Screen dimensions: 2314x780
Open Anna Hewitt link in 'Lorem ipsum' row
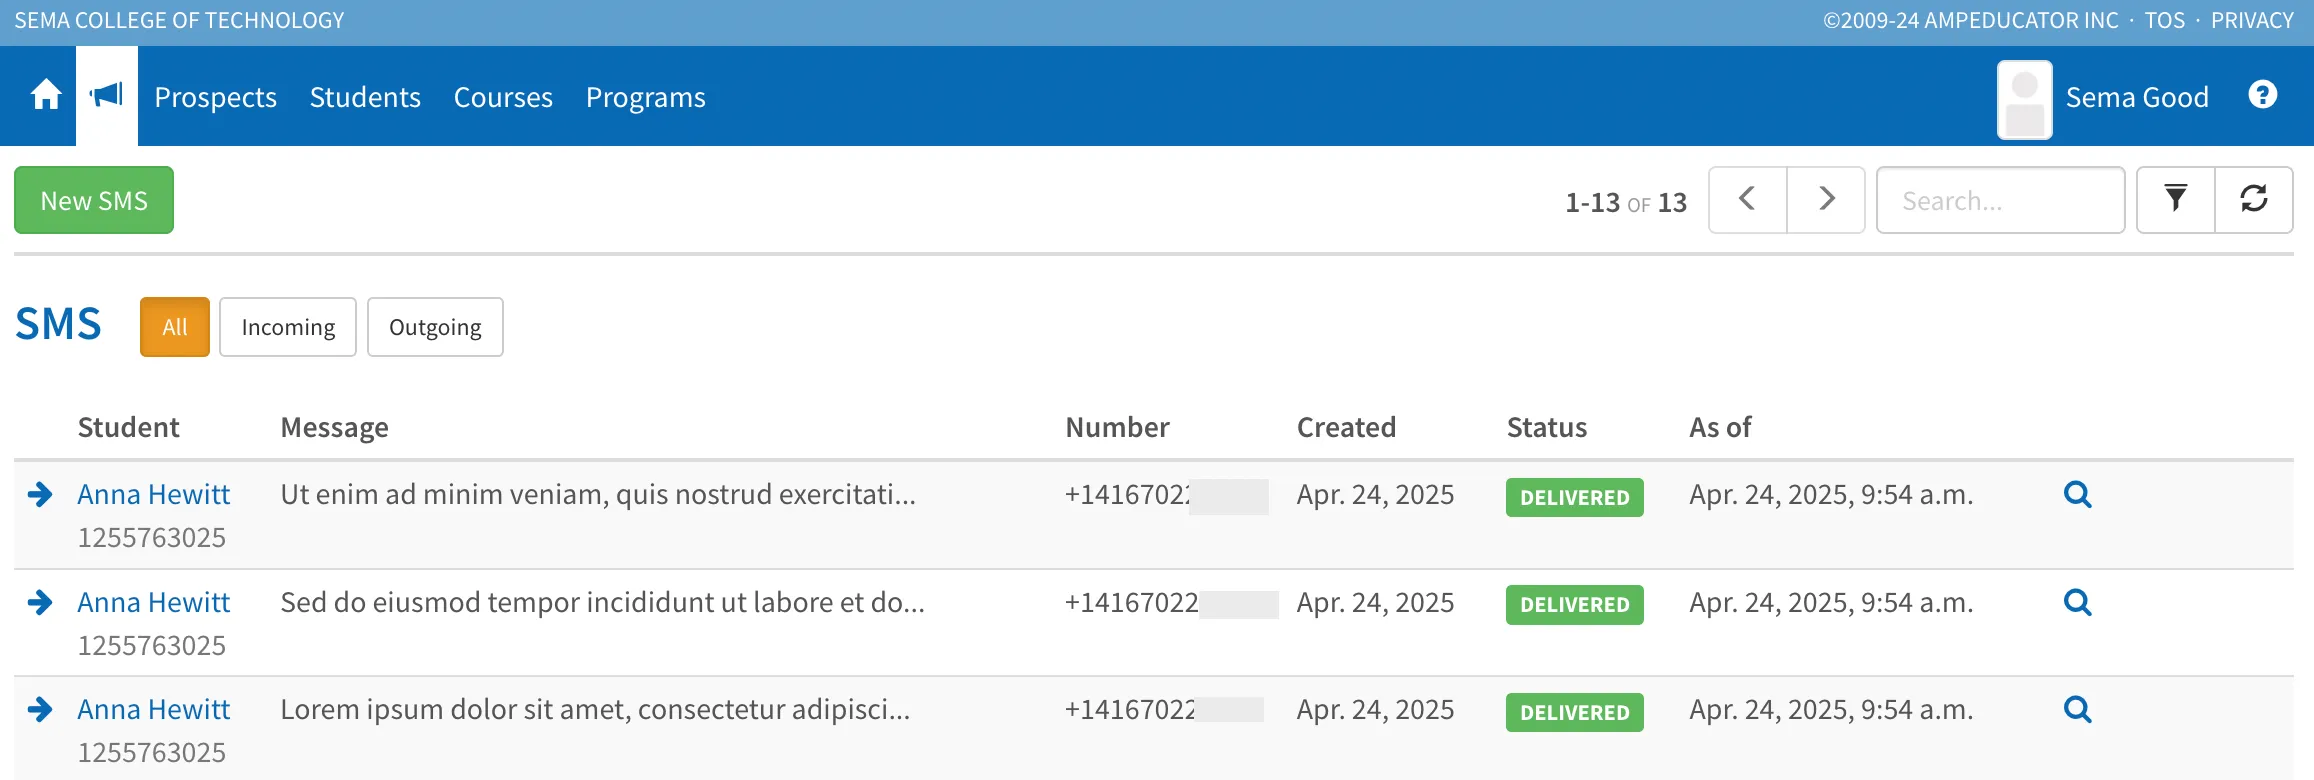[x=154, y=709]
